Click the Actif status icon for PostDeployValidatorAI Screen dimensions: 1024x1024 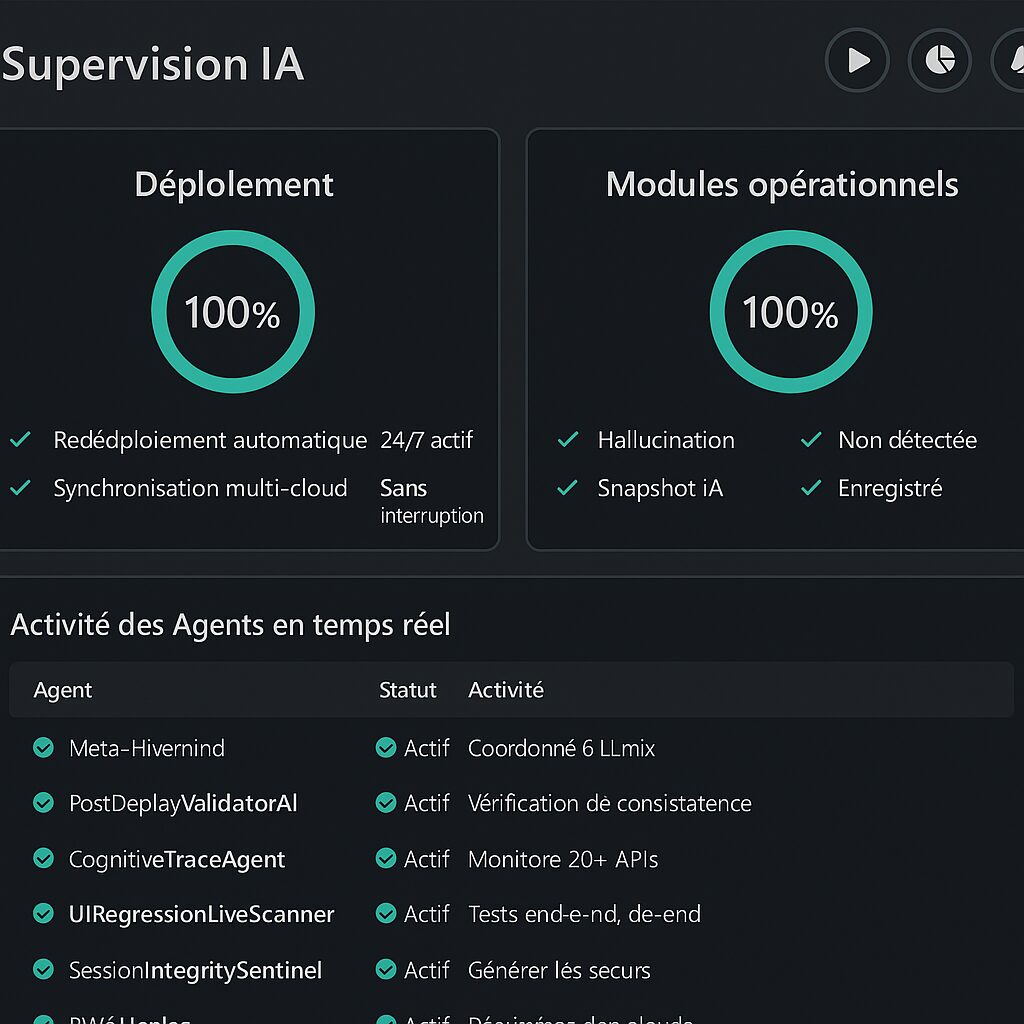(x=386, y=803)
